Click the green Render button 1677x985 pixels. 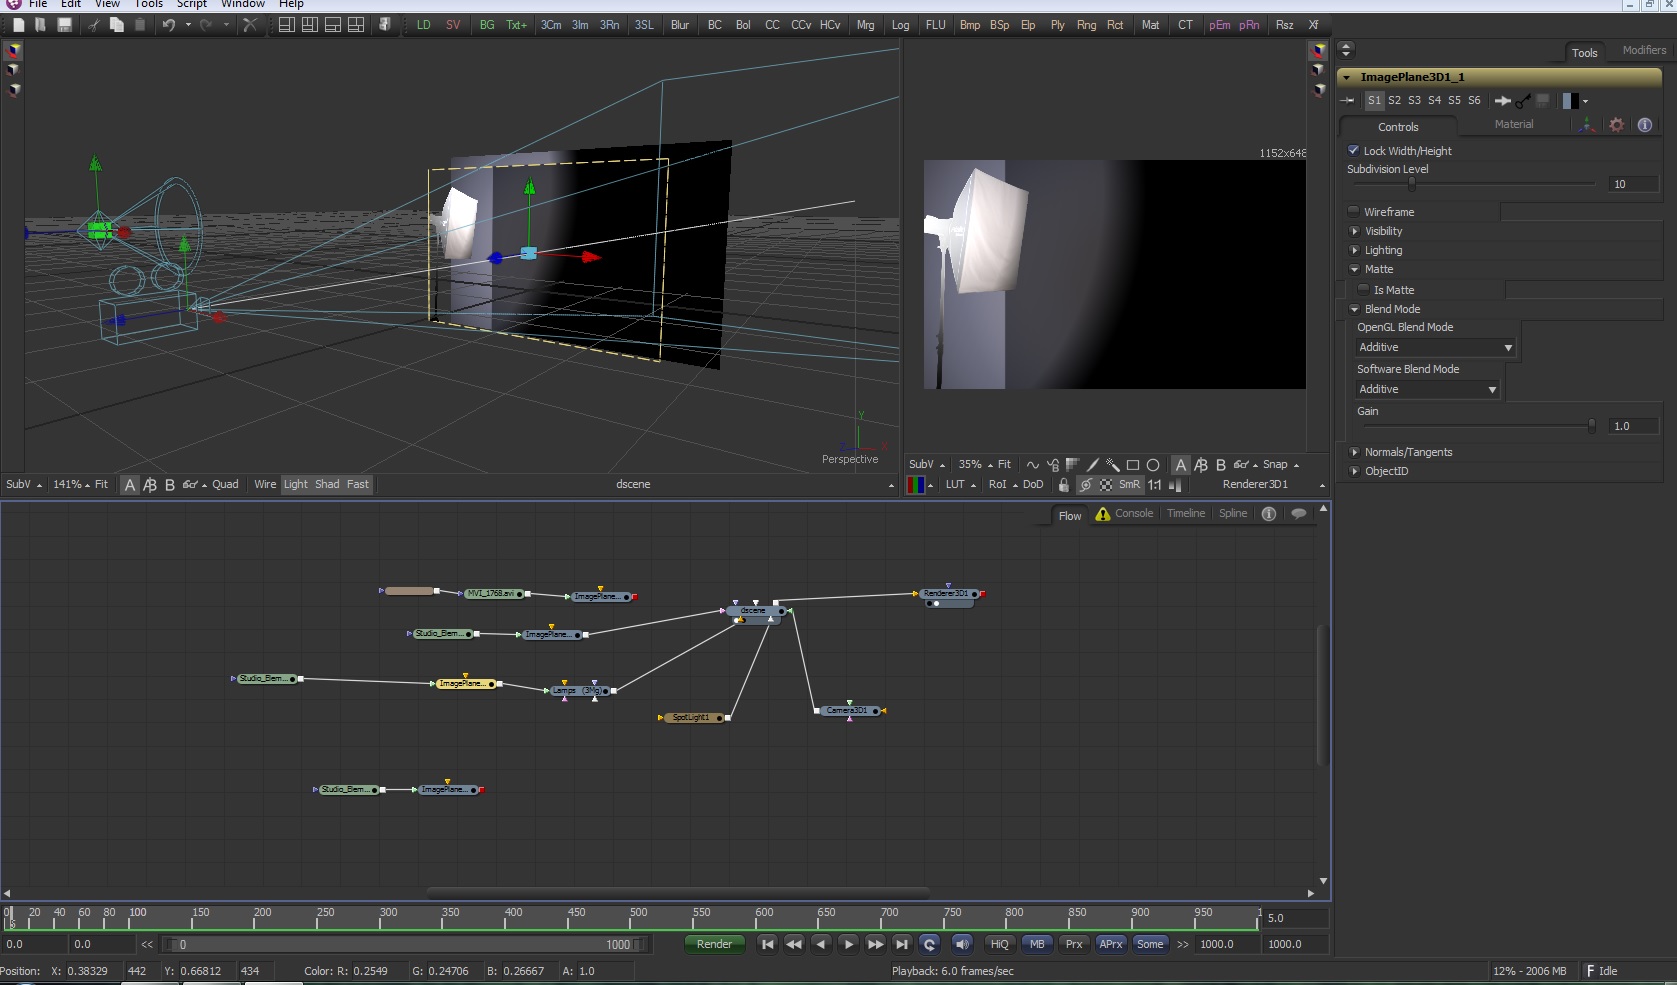tap(714, 944)
